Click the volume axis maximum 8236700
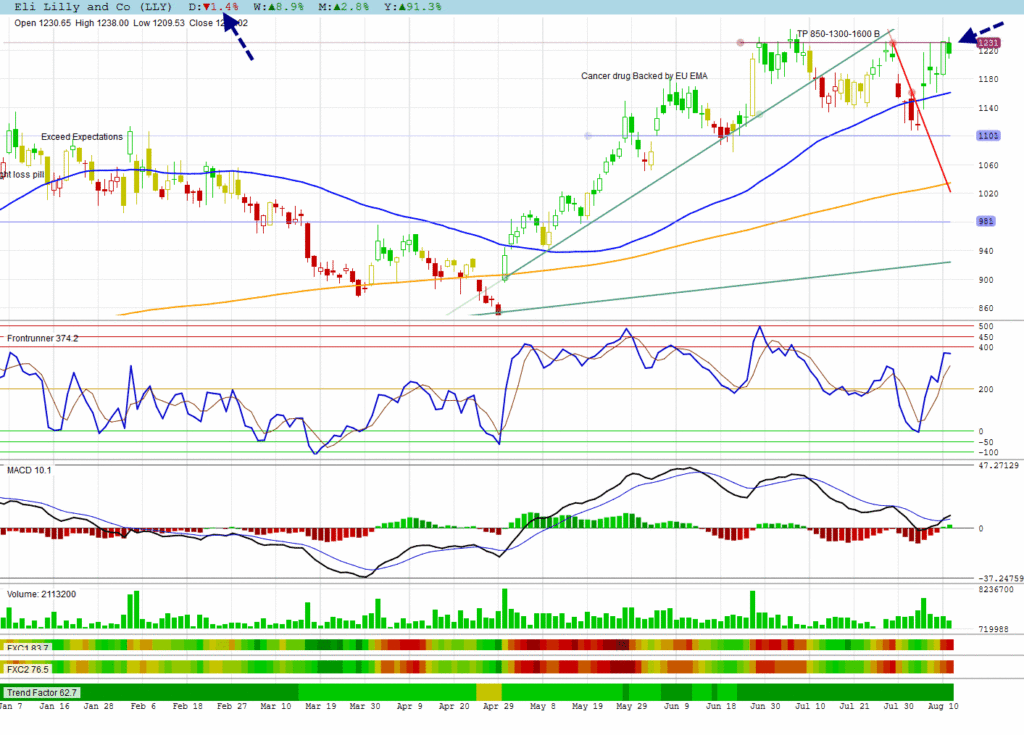The width and height of the screenshot is (1024, 735). [x=996, y=589]
